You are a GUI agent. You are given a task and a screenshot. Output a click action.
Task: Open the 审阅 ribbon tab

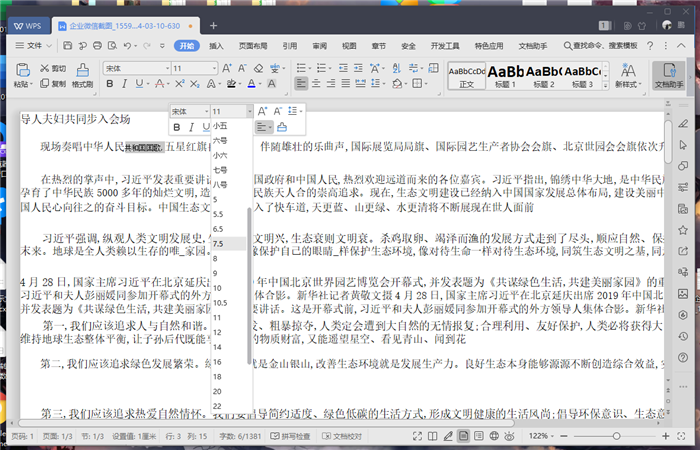pyautogui.click(x=319, y=46)
